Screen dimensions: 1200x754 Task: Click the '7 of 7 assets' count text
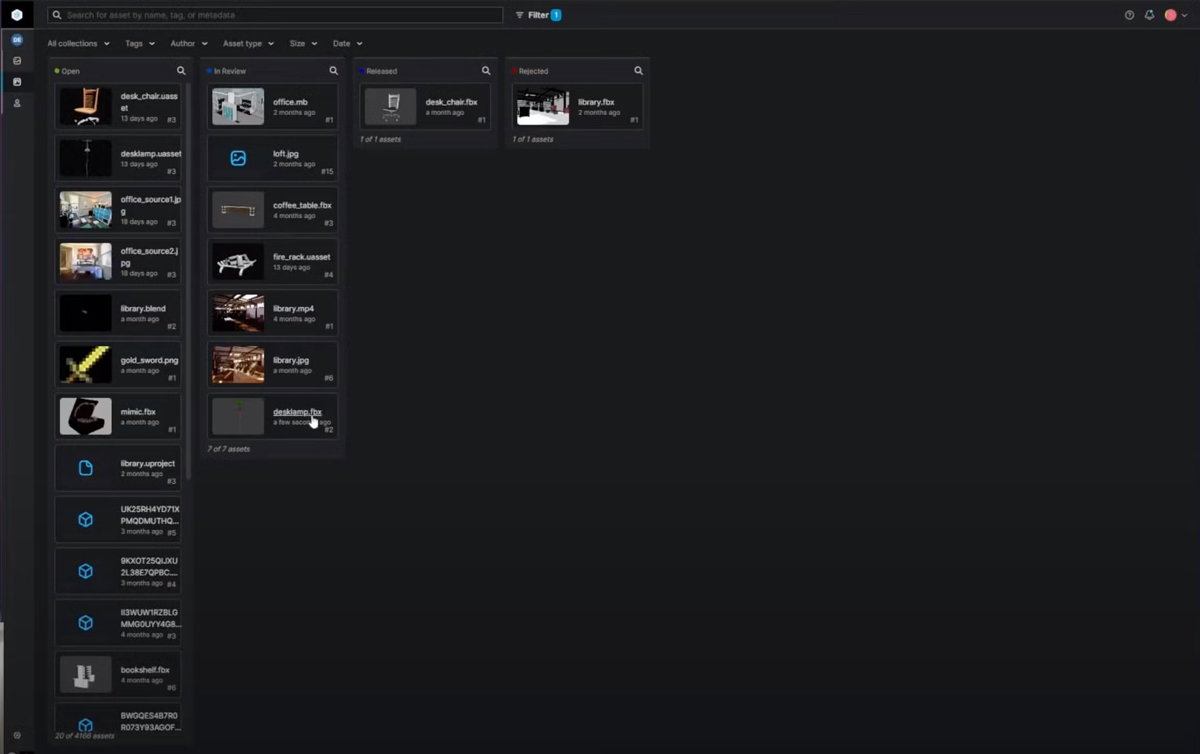(228, 449)
